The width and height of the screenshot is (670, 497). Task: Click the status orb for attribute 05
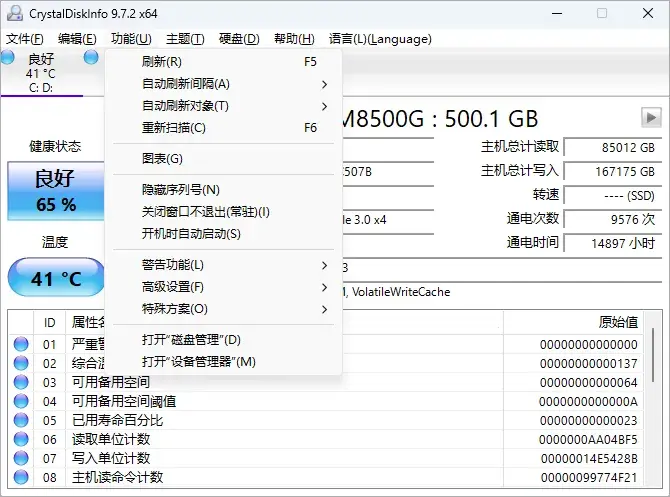tap(21, 420)
